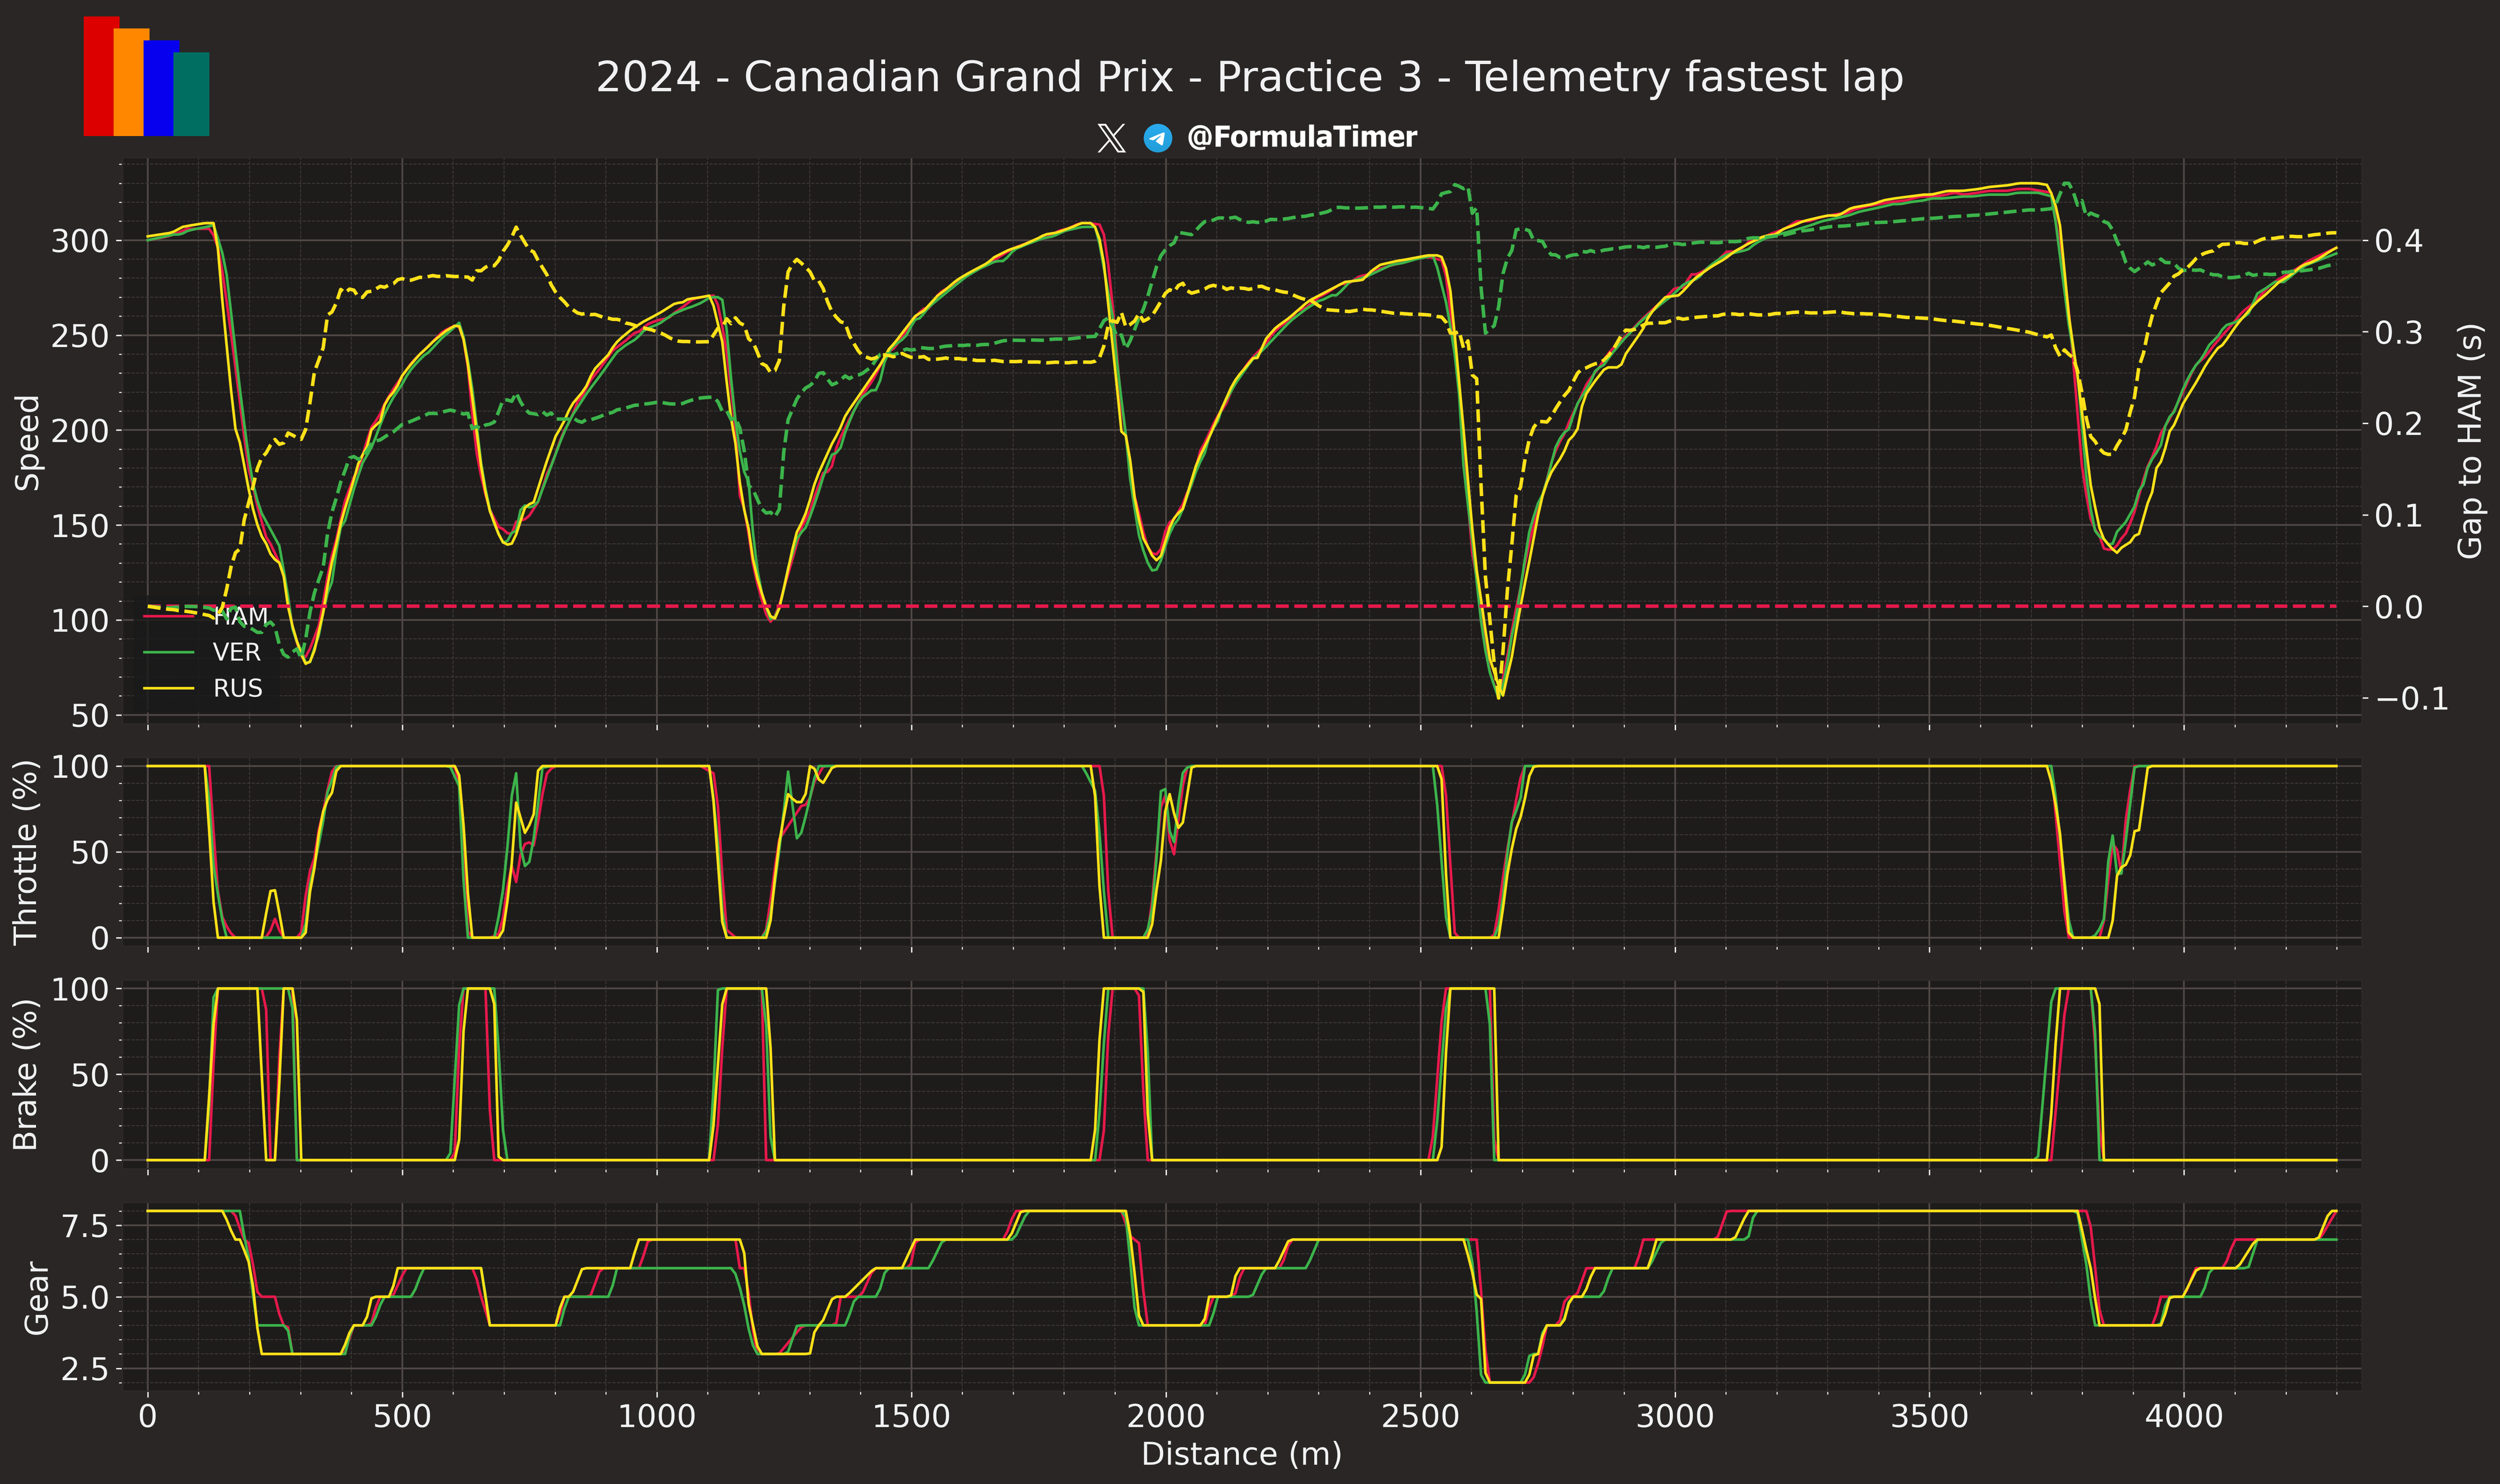Click the "Gear" axis label

[36, 1297]
